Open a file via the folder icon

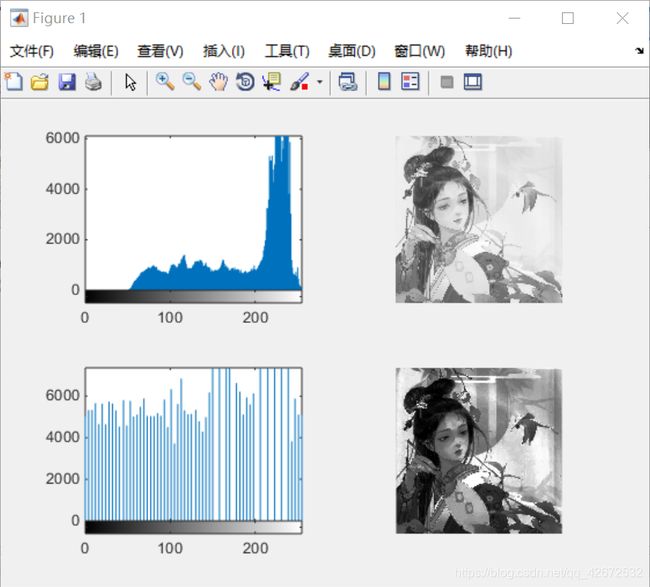pos(40,82)
